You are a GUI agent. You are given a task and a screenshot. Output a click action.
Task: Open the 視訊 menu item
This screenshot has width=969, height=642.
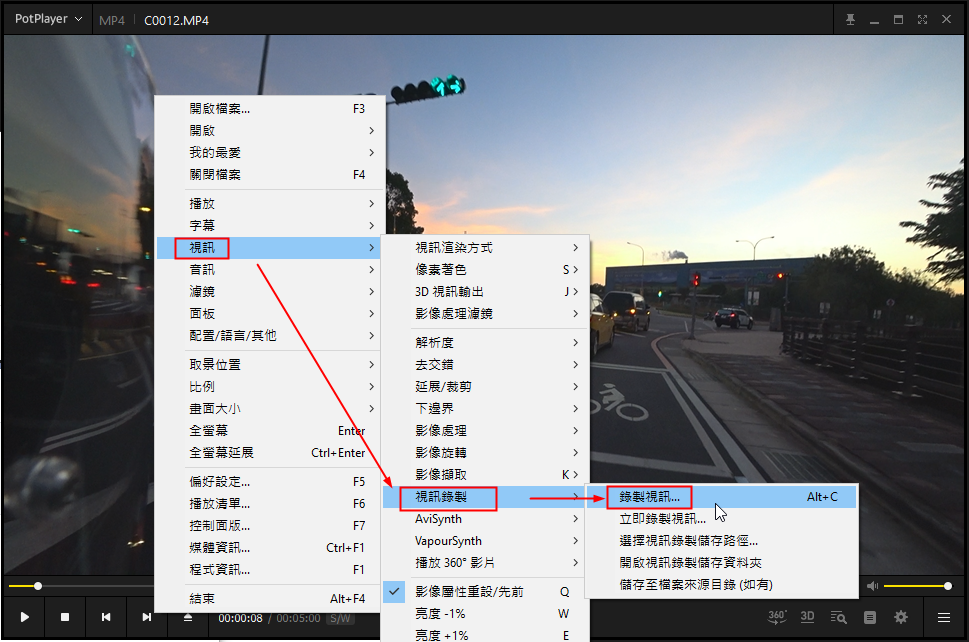point(270,248)
